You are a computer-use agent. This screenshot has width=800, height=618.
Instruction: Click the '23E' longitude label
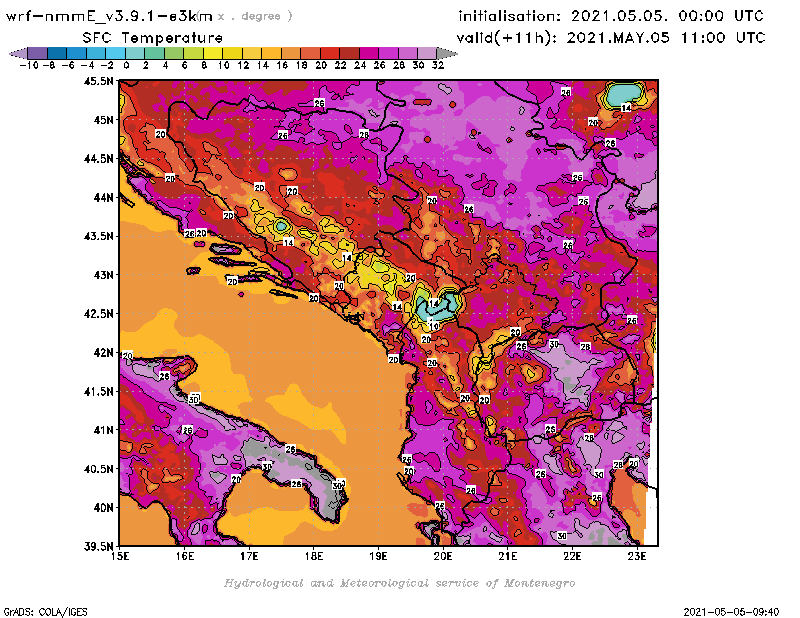click(637, 556)
